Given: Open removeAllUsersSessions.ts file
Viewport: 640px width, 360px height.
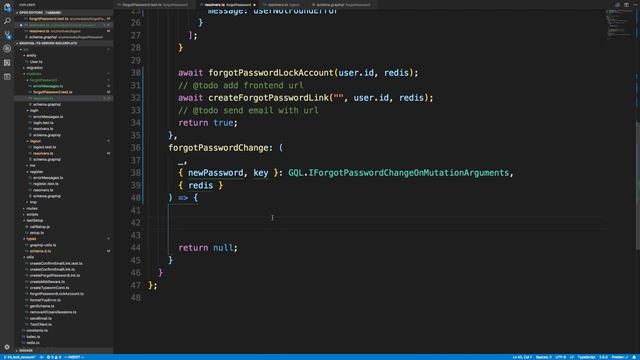Looking at the screenshot, I should (53, 312).
